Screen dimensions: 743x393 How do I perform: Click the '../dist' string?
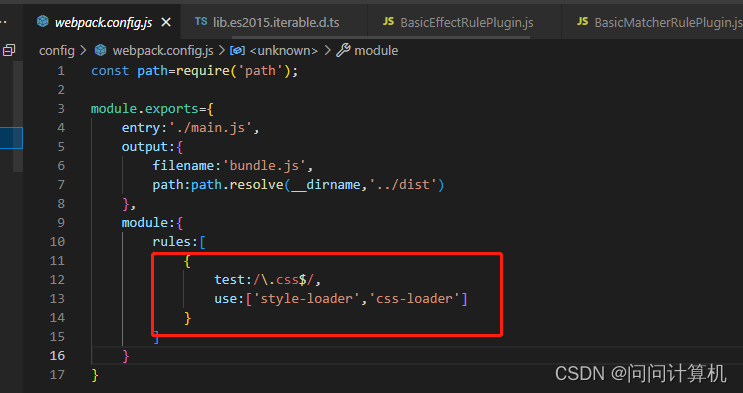(402, 184)
